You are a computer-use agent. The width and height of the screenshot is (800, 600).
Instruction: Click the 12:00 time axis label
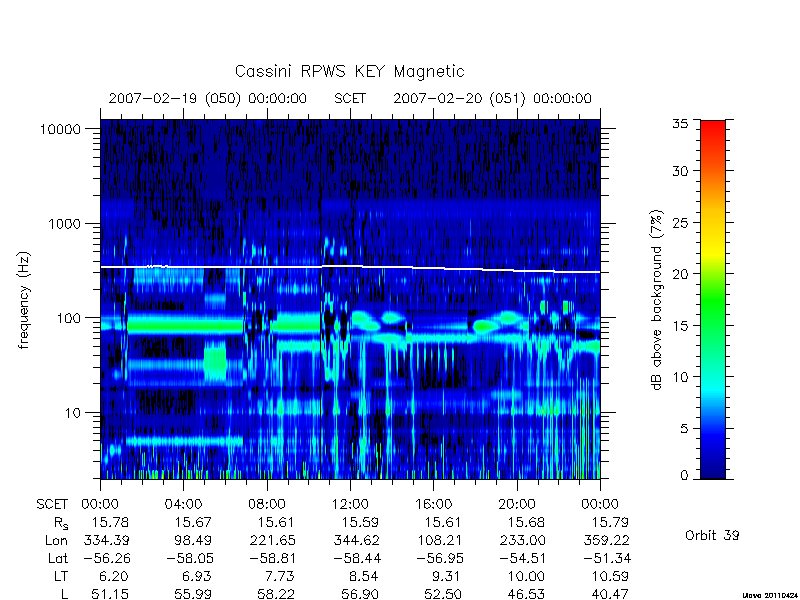point(350,505)
